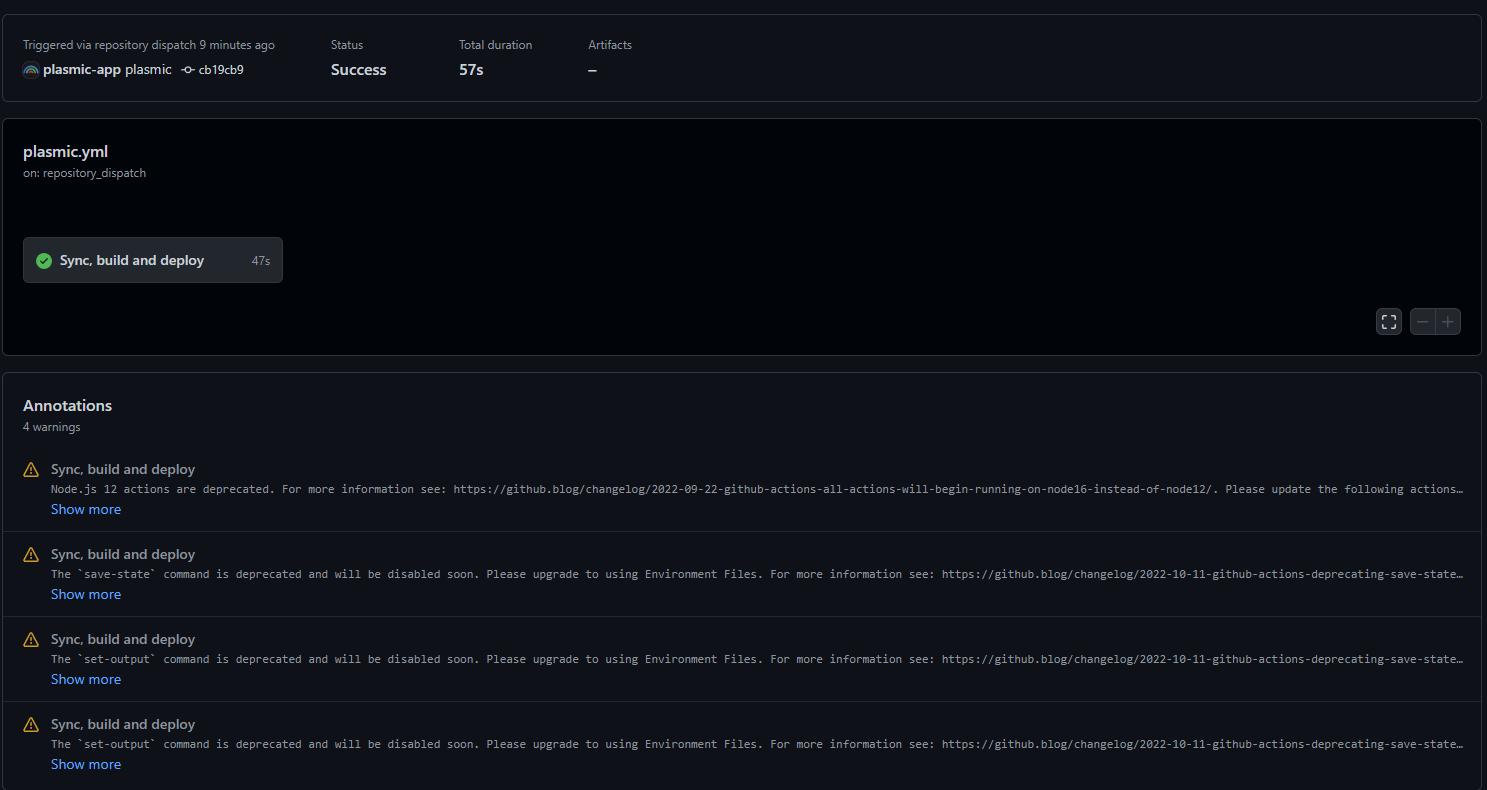Click the commit icon beside cb19cb9
1487x790 pixels.
click(x=188, y=70)
